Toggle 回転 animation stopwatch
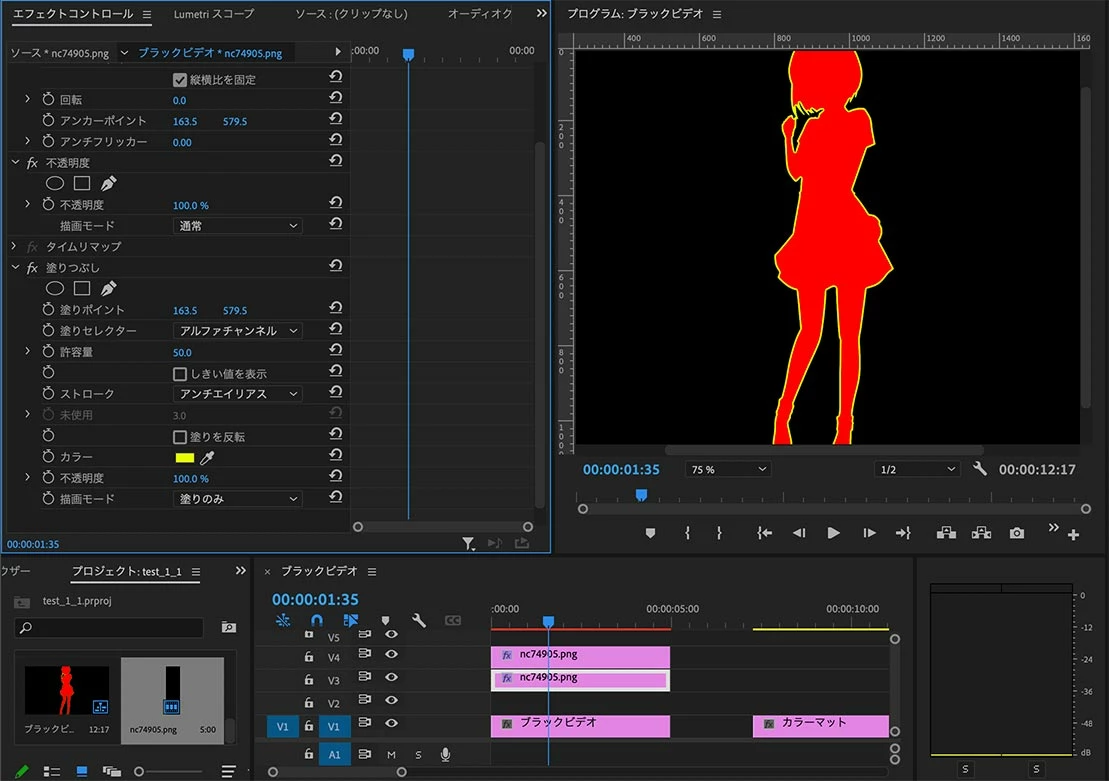The width and height of the screenshot is (1109, 781). pyautogui.click(x=48, y=100)
